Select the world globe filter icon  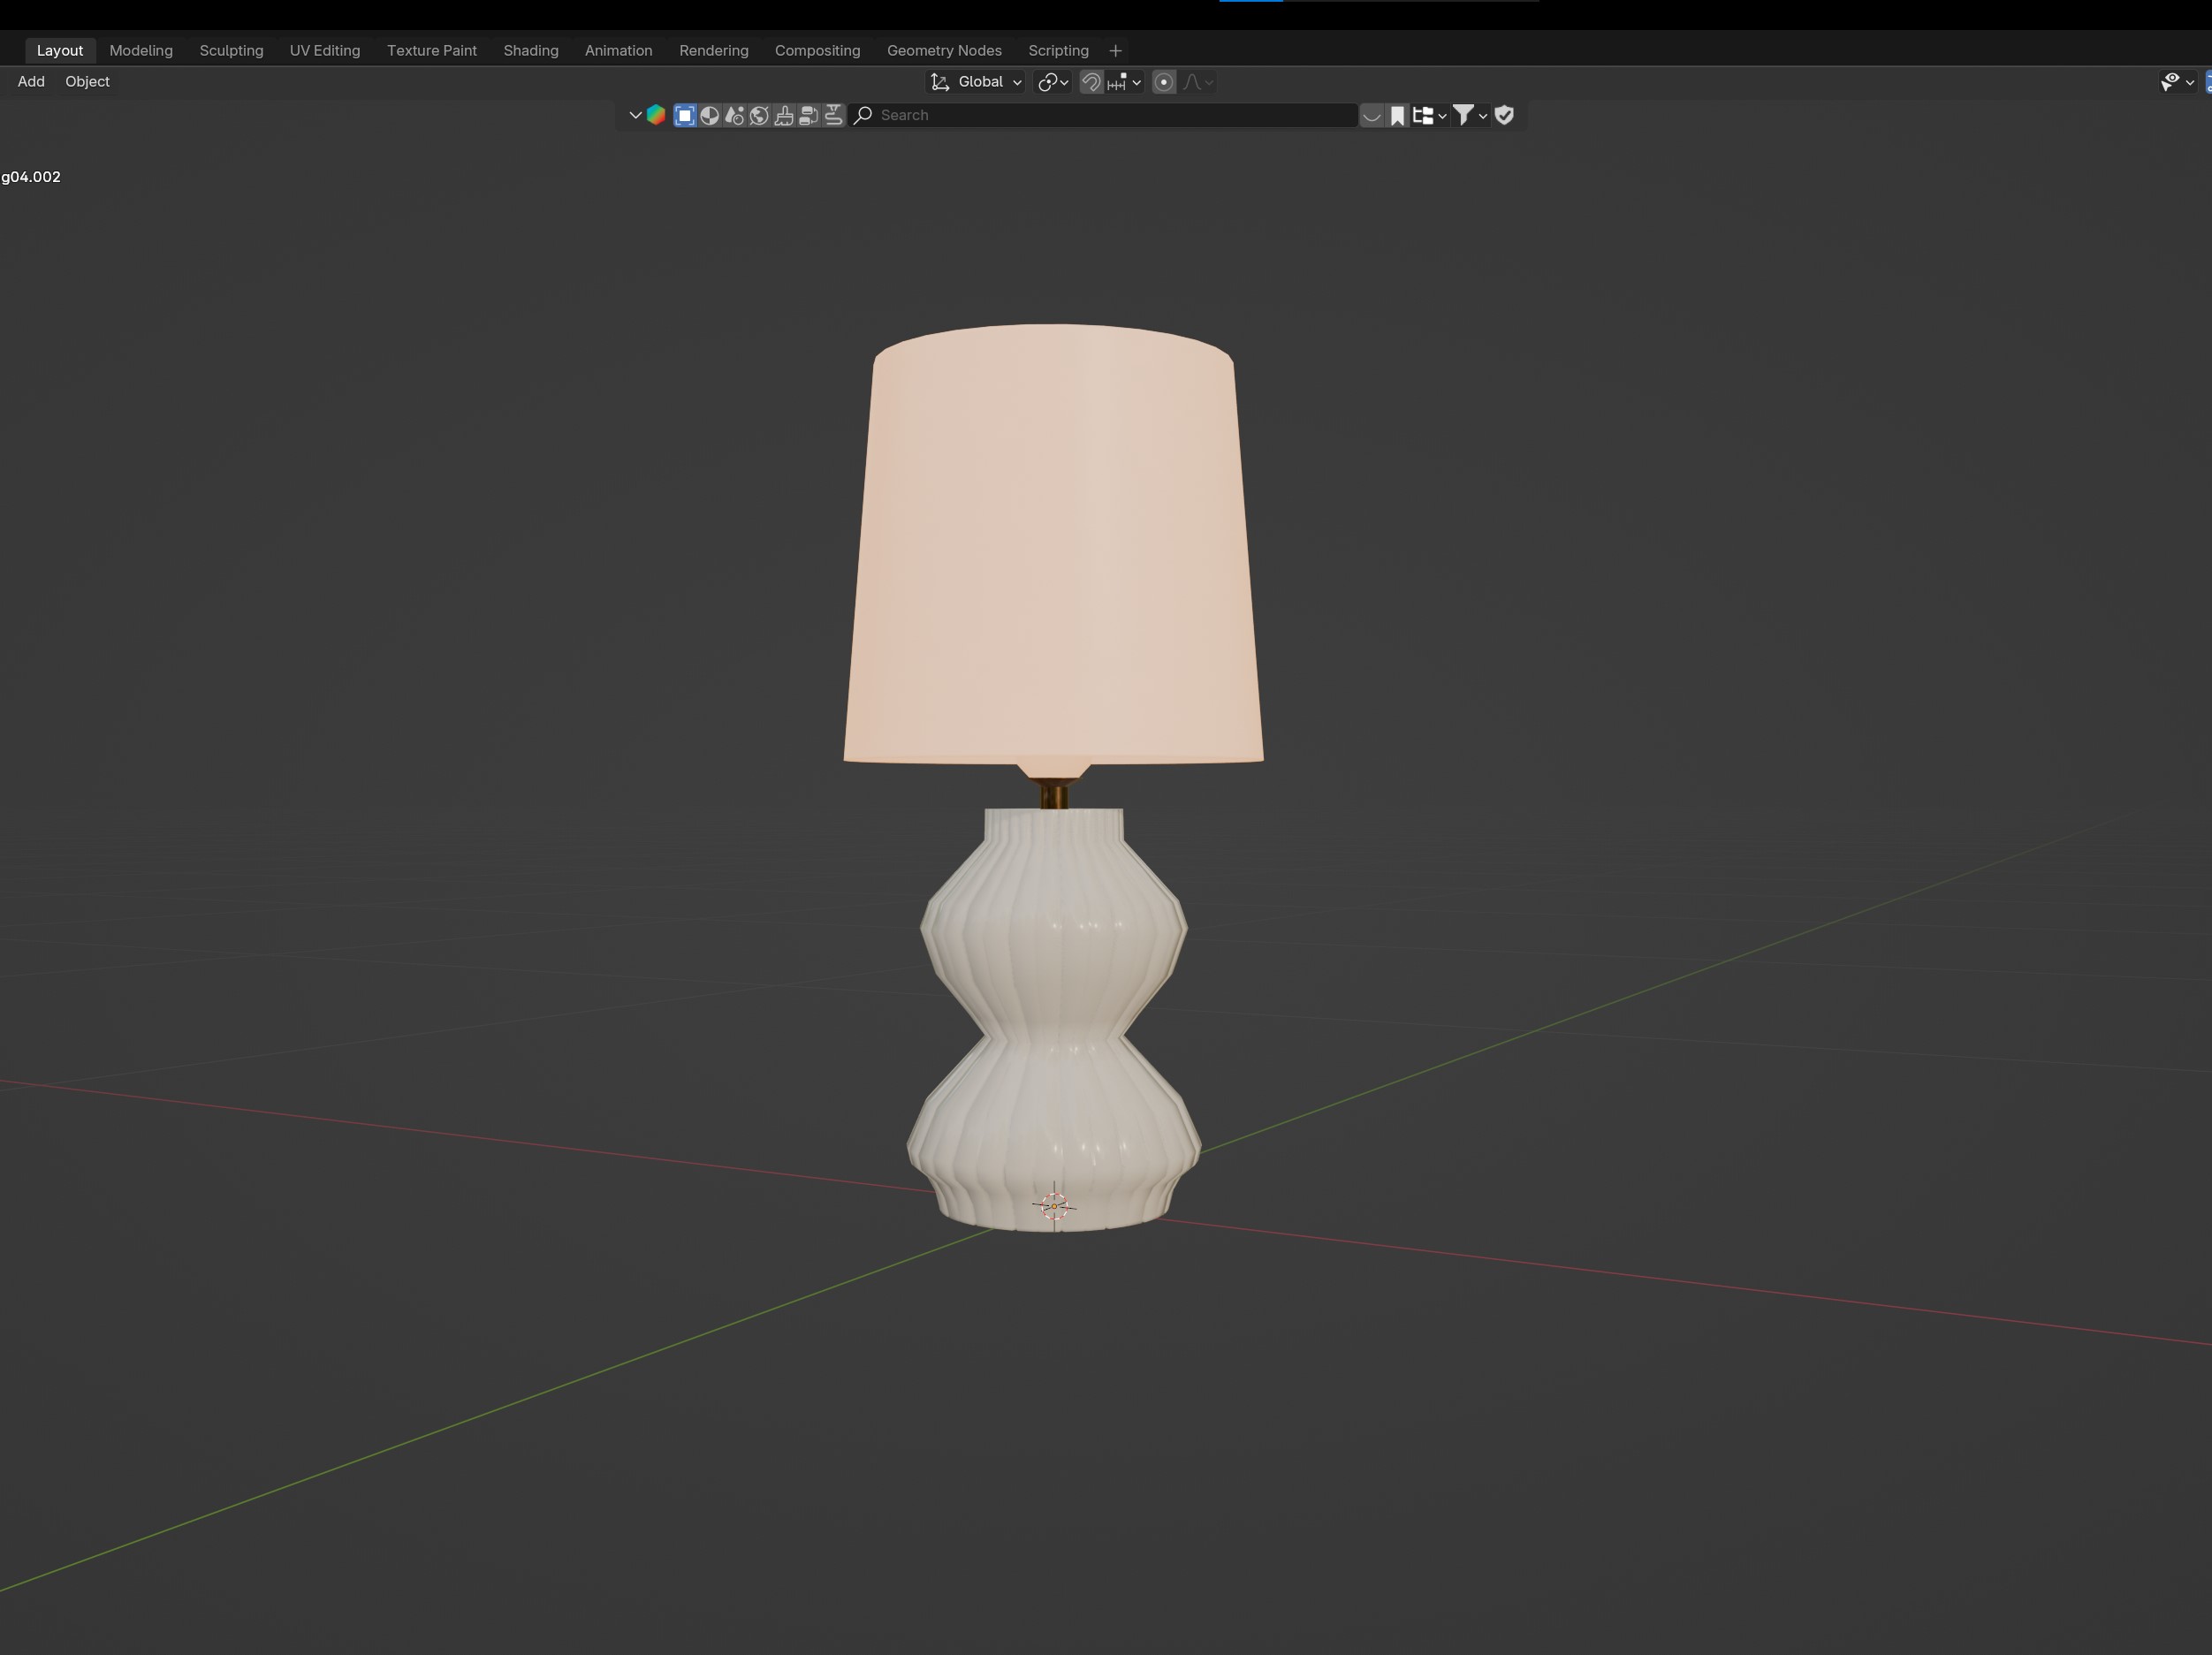(x=759, y=115)
